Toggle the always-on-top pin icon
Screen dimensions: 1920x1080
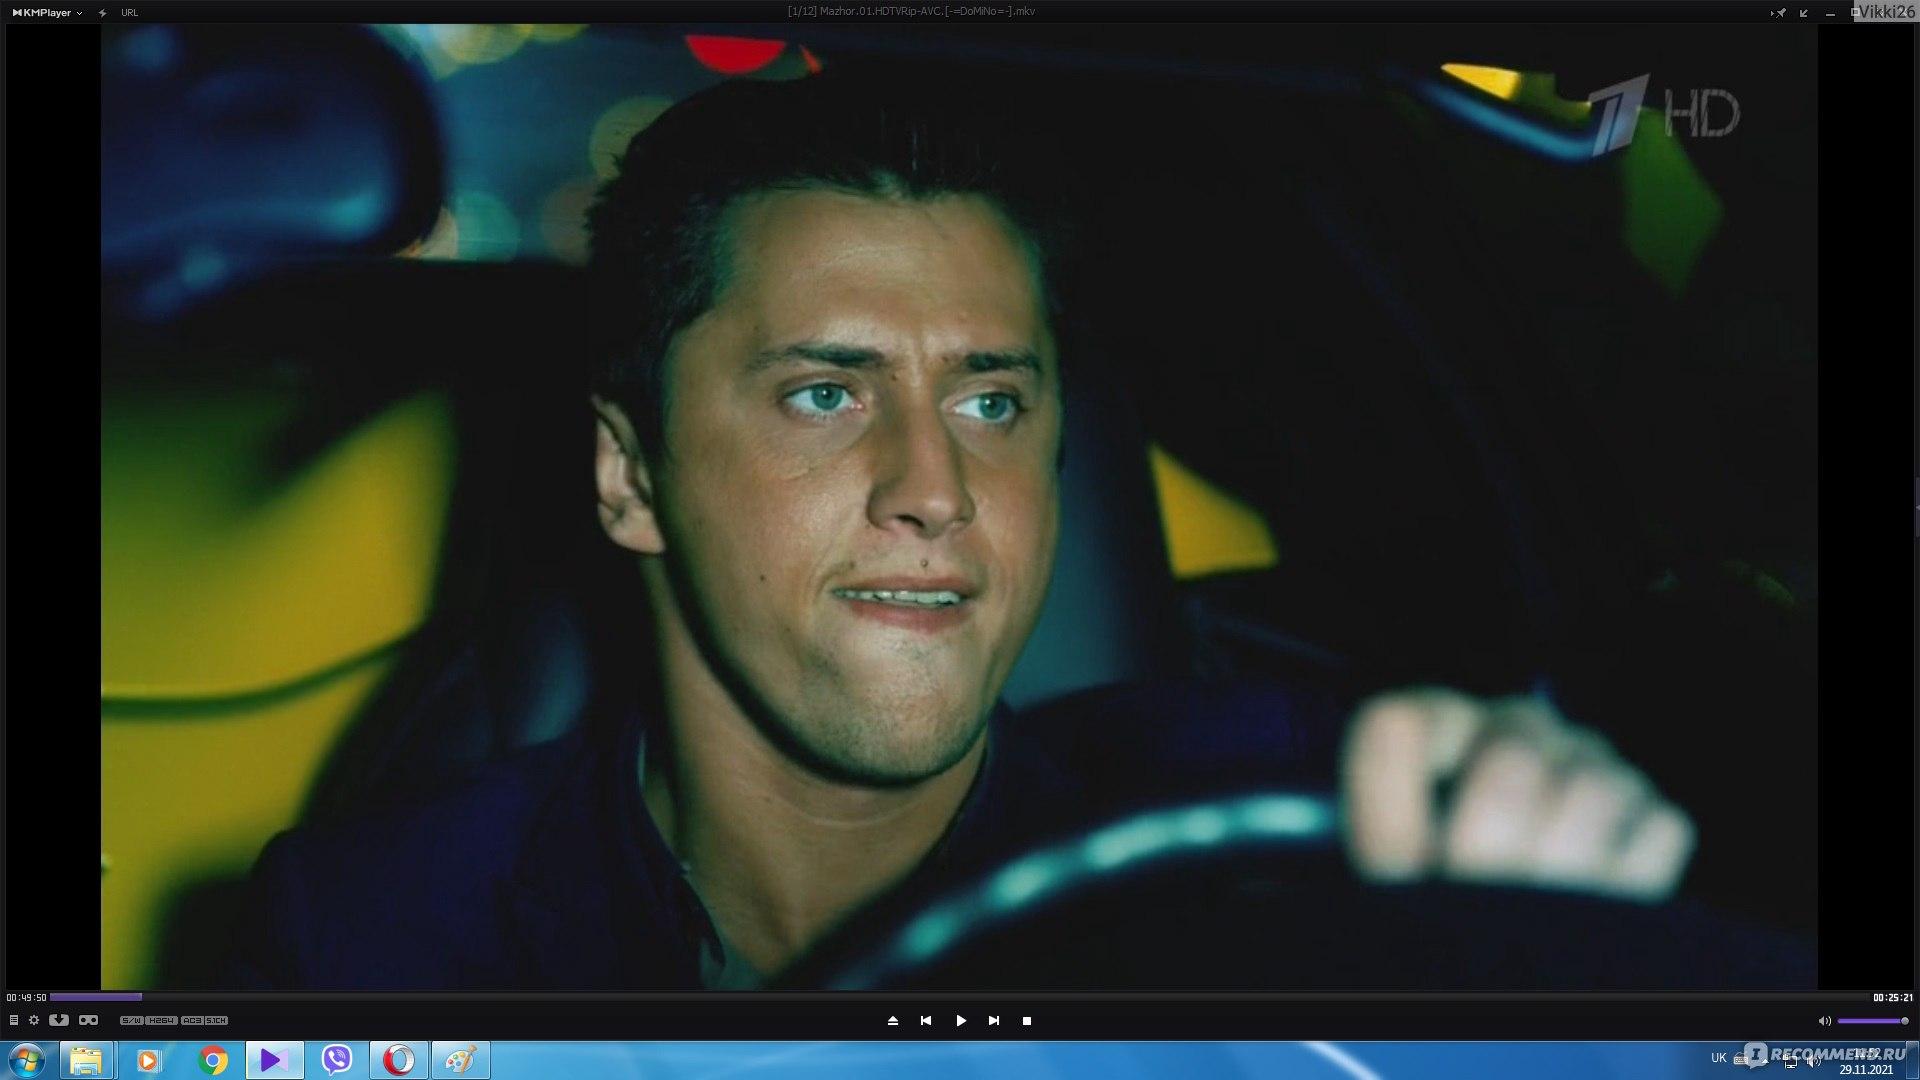[1778, 13]
